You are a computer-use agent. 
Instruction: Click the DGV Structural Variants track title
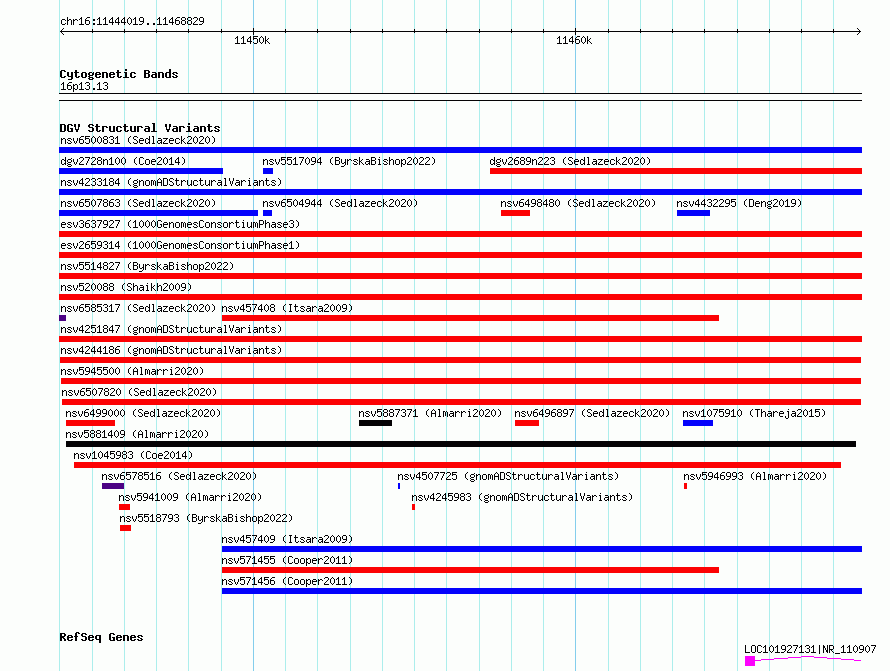tap(140, 128)
